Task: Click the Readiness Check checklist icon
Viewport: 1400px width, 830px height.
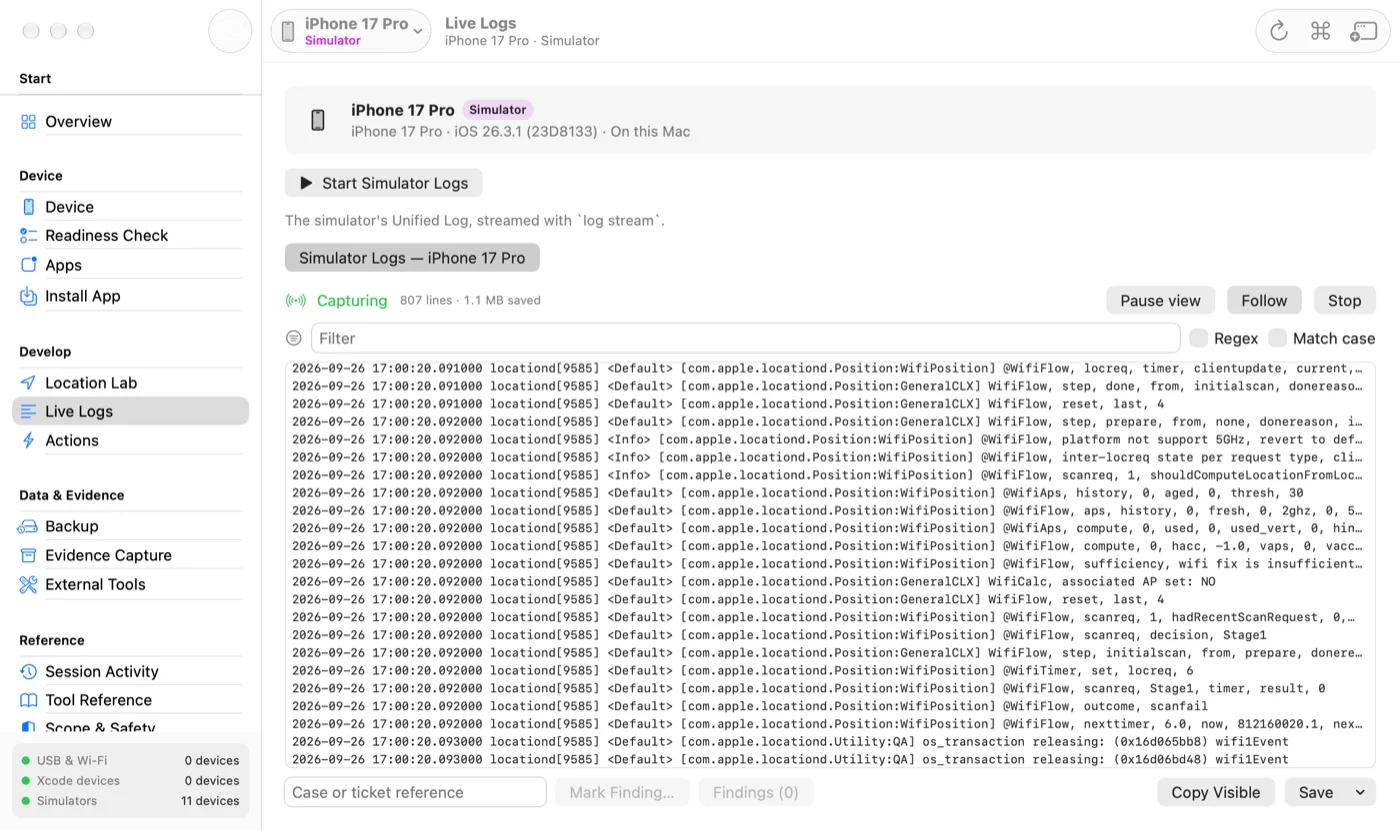Action: 28,236
